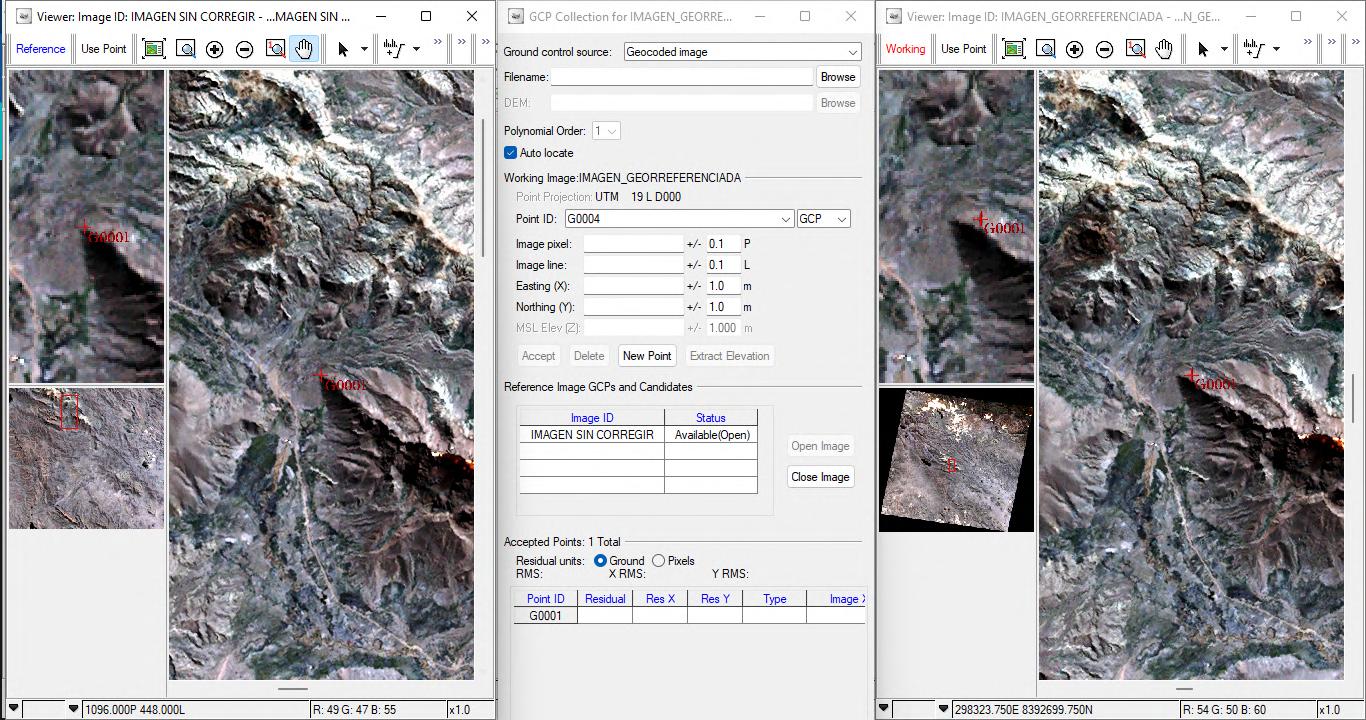
Task: Select the Pan hand tool in Reference viewer
Action: [304, 49]
